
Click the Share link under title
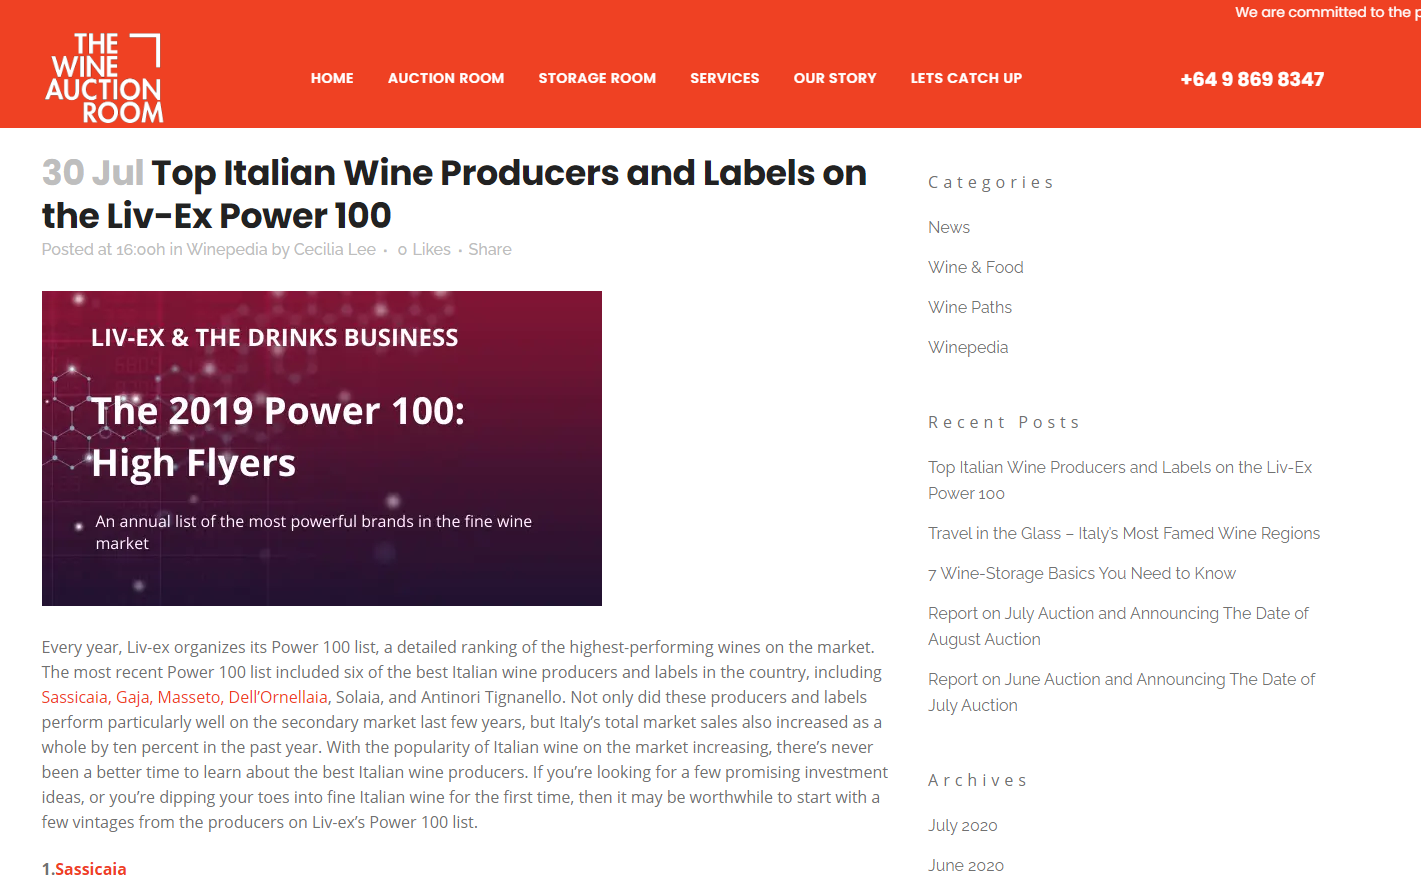[490, 249]
